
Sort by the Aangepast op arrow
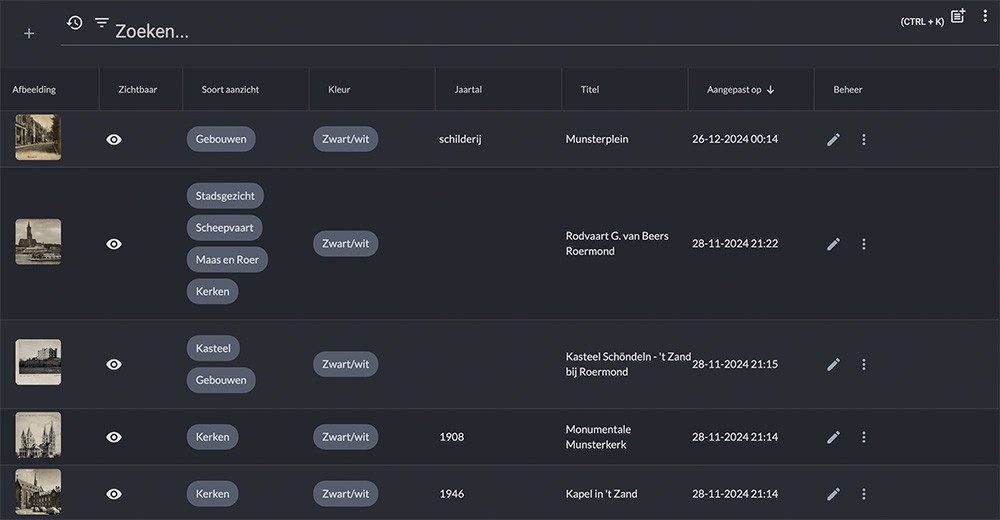pyautogui.click(x=771, y=90)
